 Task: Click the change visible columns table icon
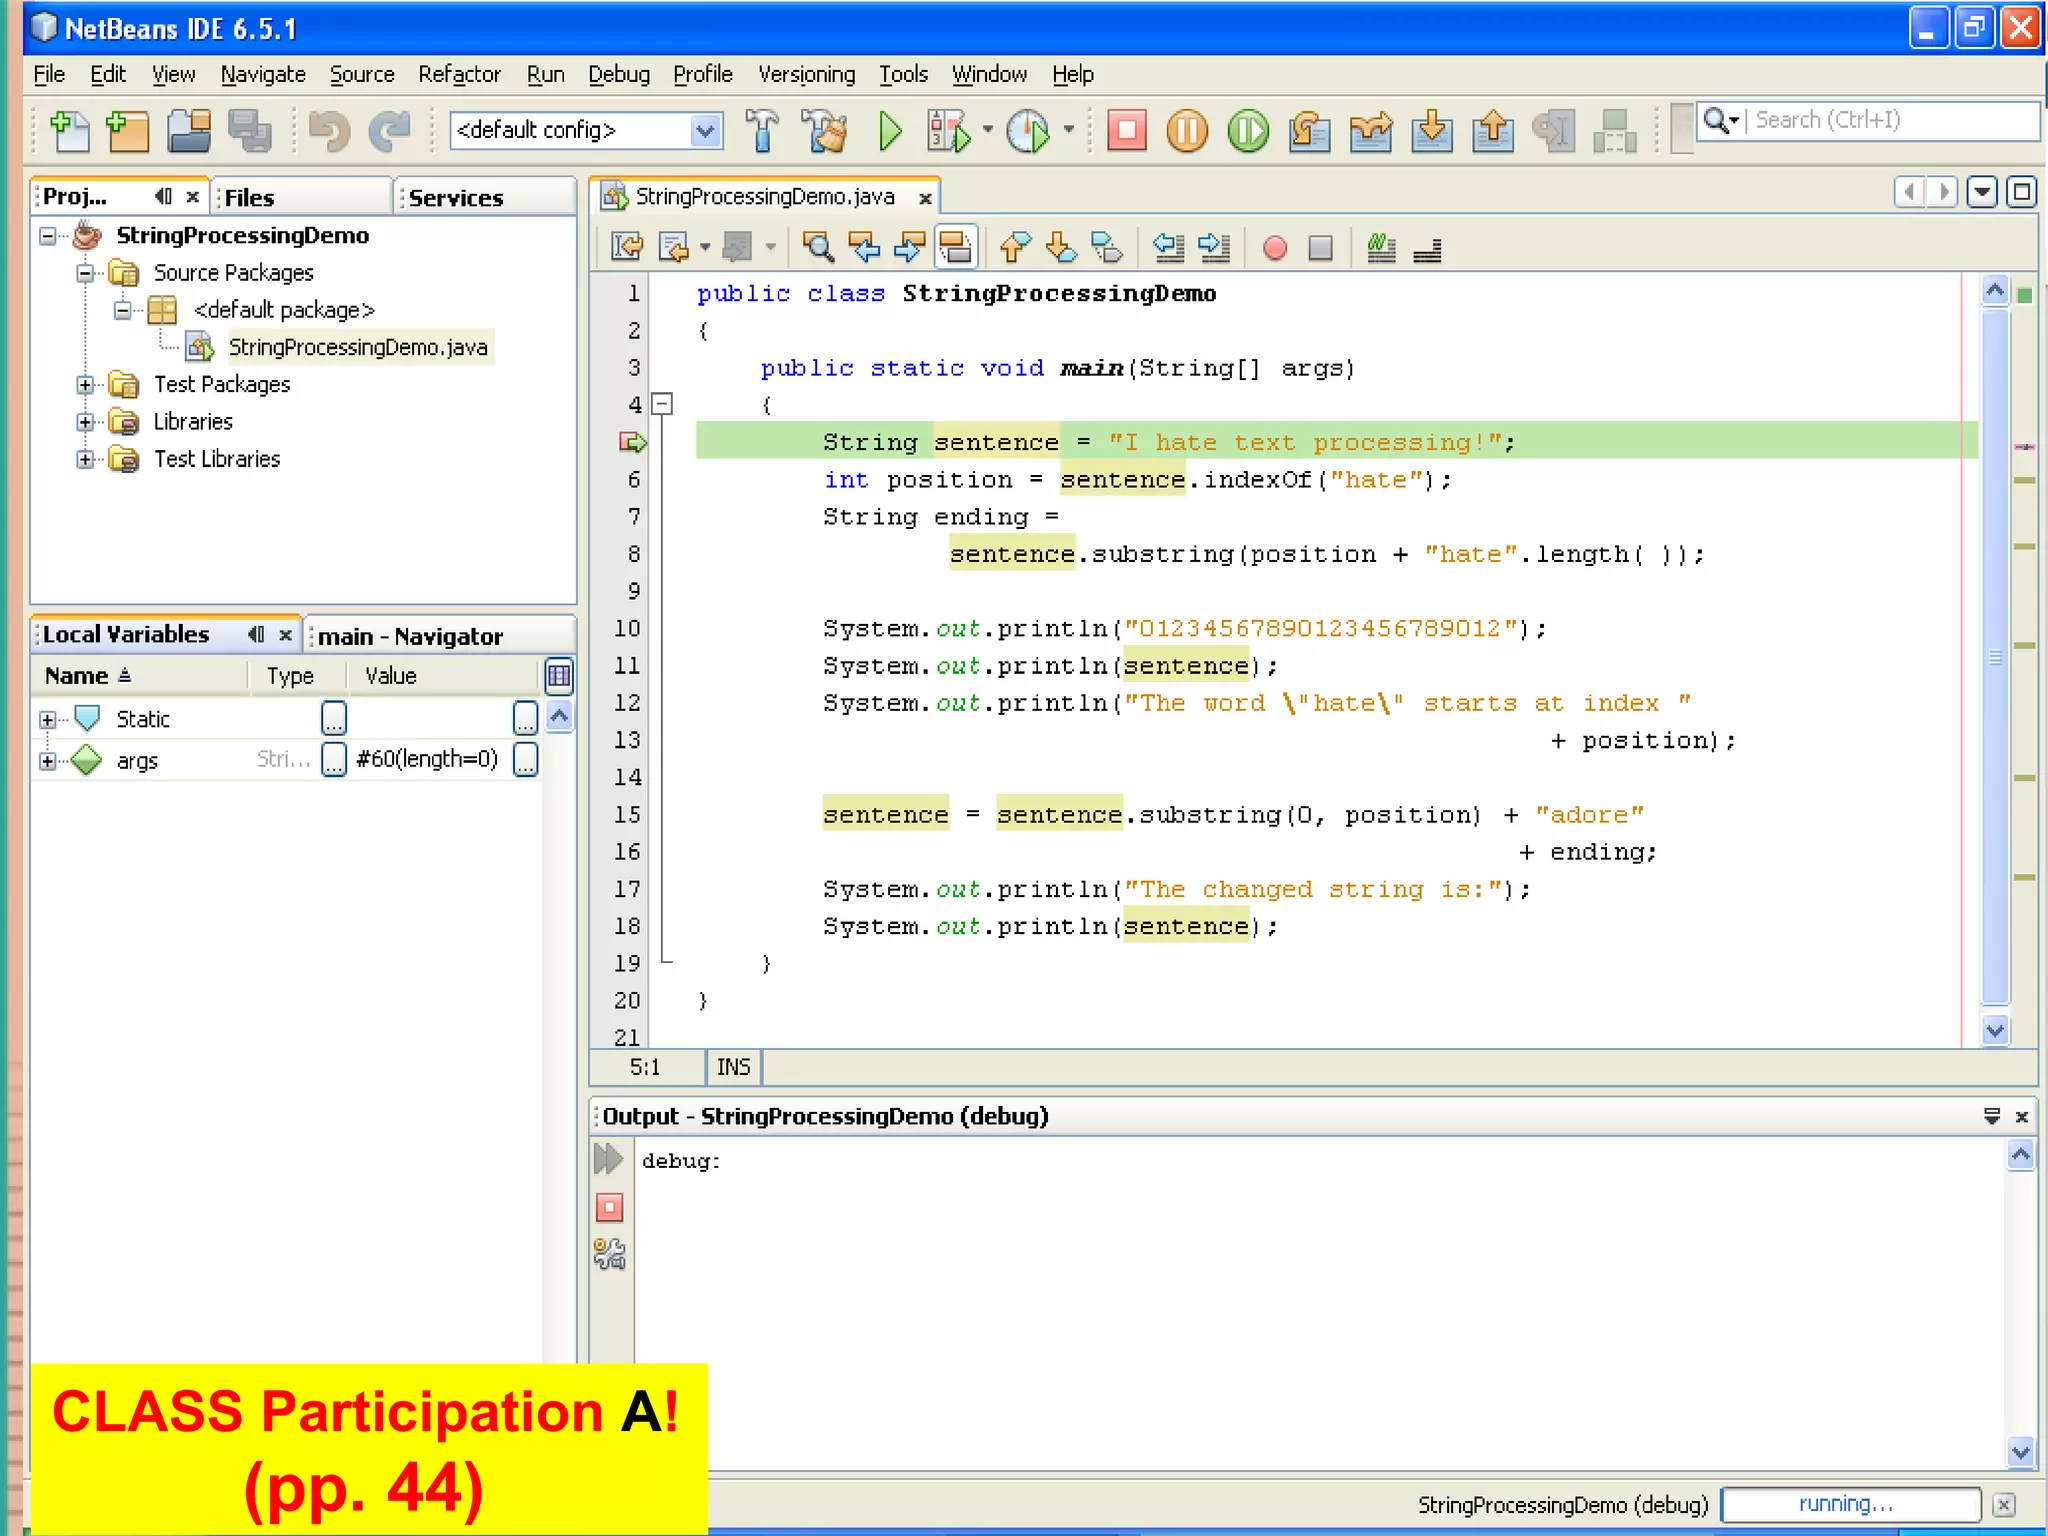[x=559, y=677]
